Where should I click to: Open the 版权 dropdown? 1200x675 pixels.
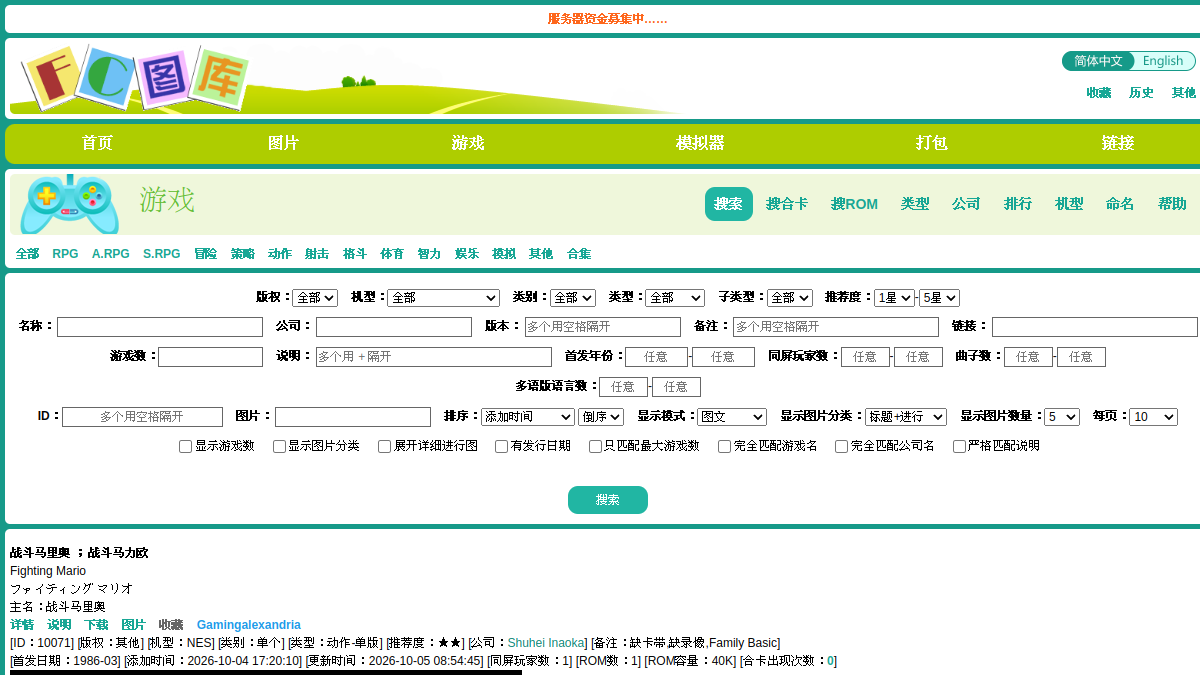[x=315, y=298]
